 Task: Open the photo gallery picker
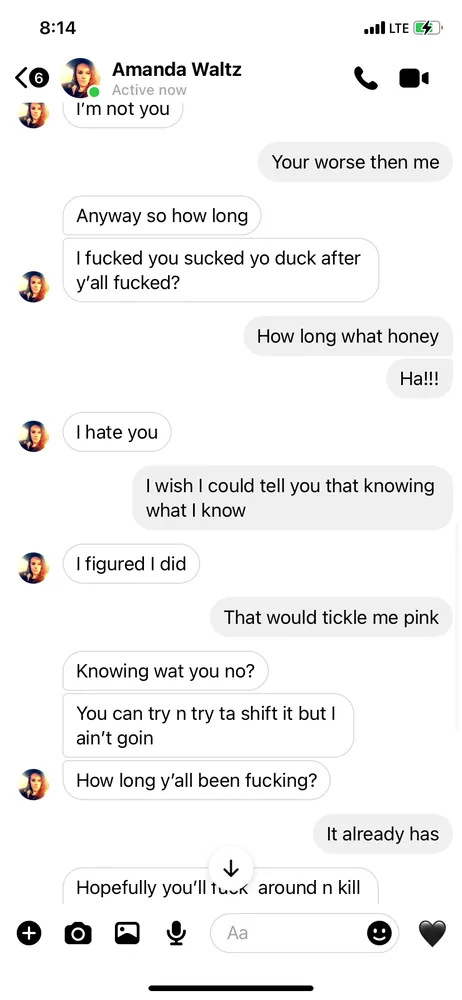coord(127,933)
